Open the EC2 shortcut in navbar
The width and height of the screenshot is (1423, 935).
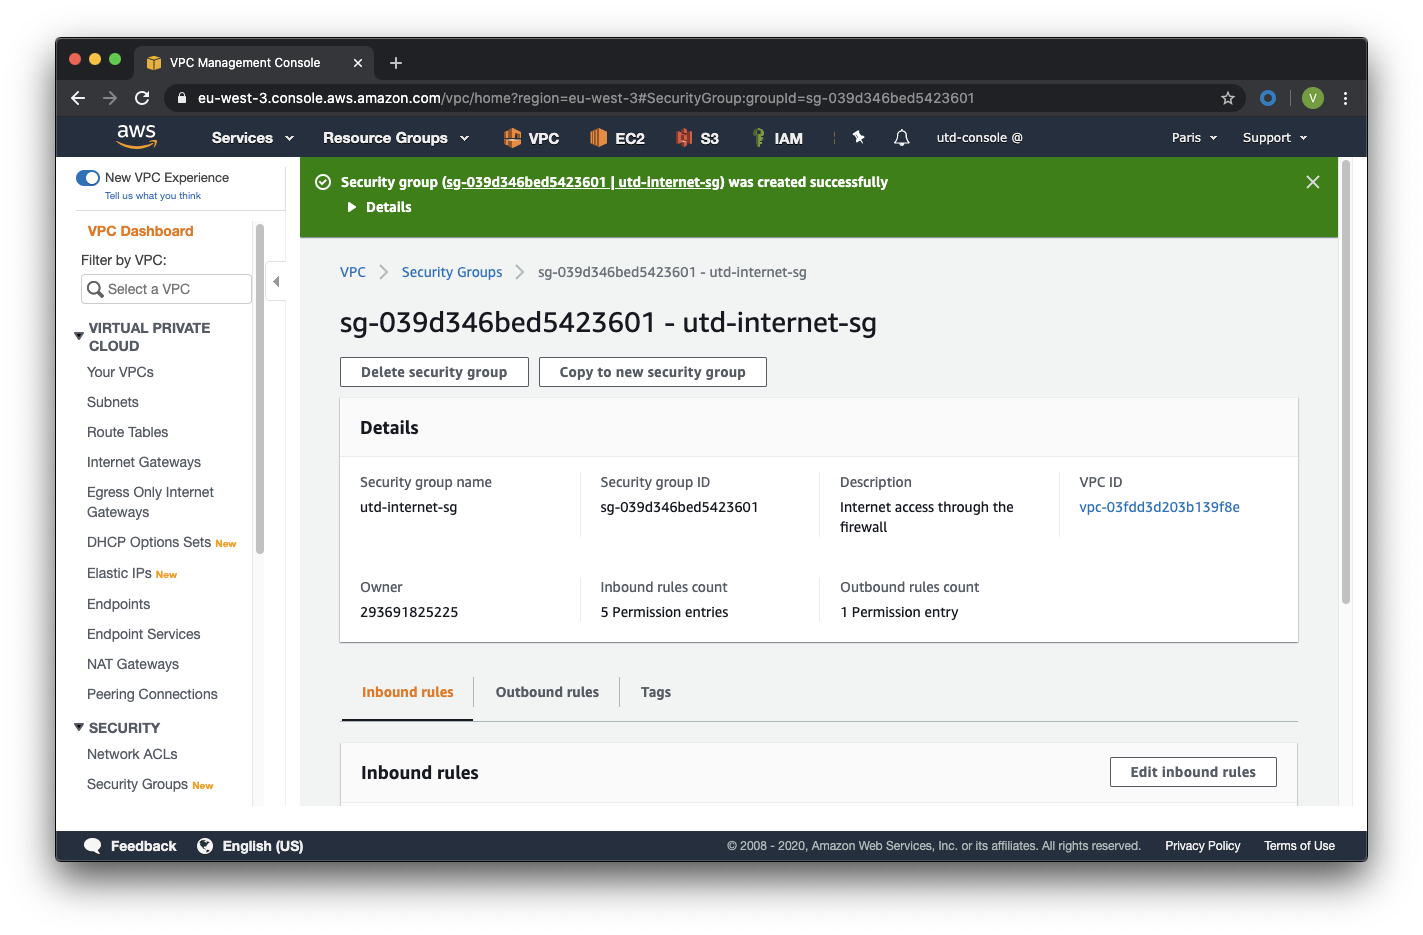pos(617,138)
